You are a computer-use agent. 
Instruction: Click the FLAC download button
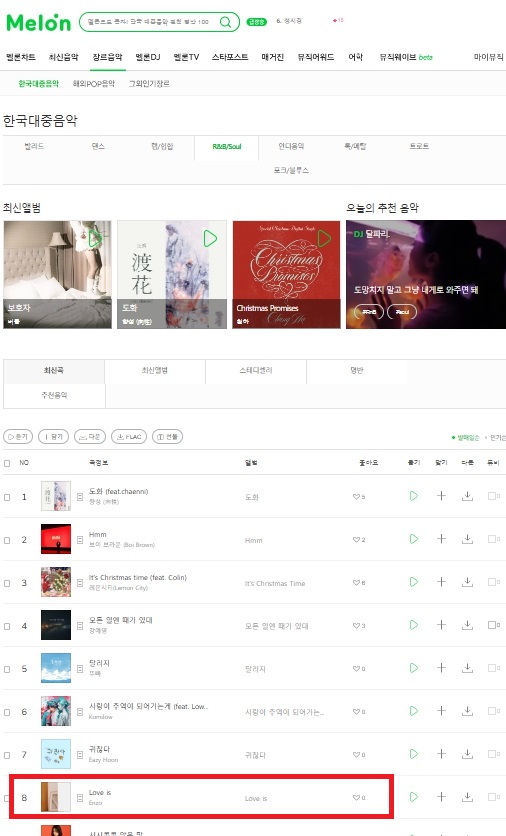[x=128, y=437]
